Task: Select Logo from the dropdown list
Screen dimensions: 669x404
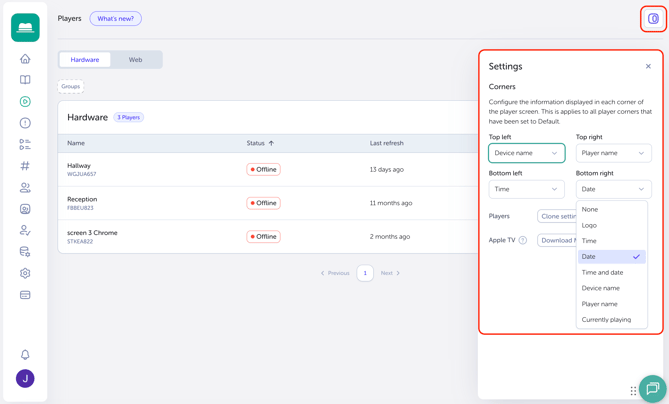Action: [612, 225]
